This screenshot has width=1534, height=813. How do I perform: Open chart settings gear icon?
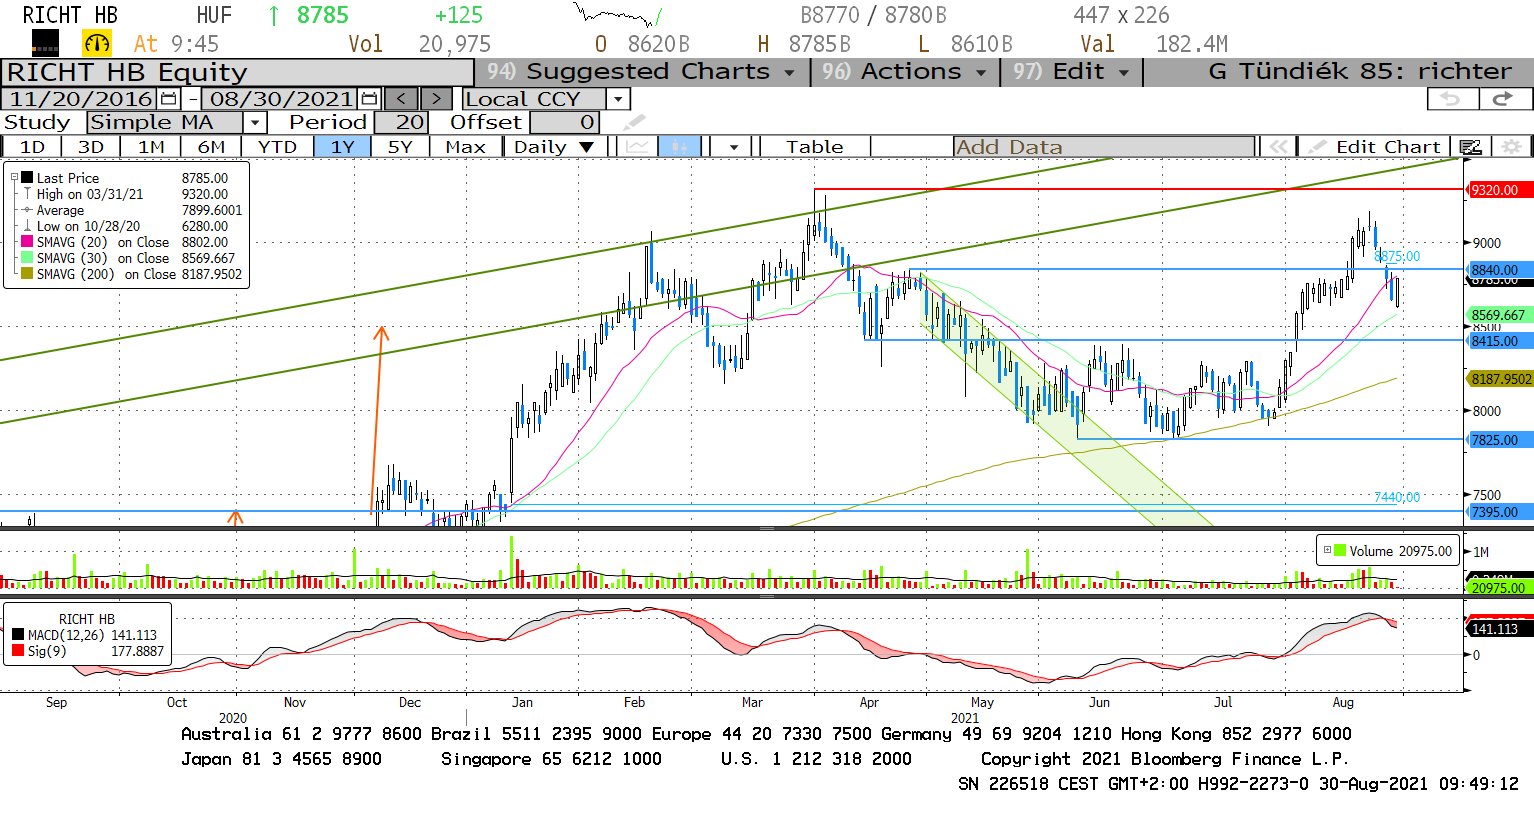point(1511,147)
